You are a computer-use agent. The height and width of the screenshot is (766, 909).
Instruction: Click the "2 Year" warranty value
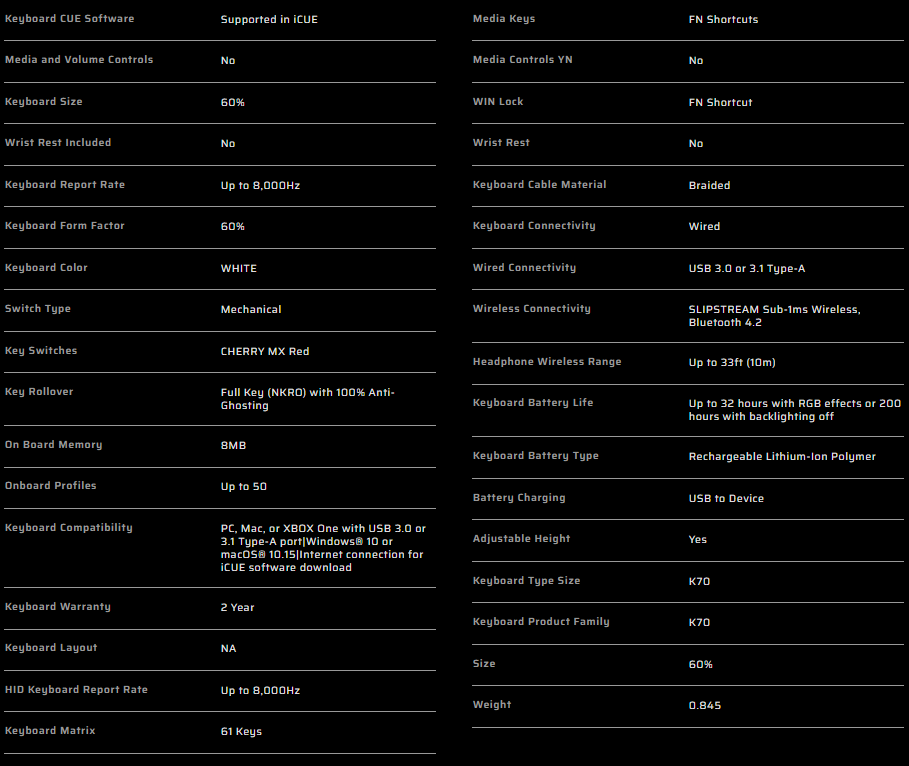click(238, 607)
